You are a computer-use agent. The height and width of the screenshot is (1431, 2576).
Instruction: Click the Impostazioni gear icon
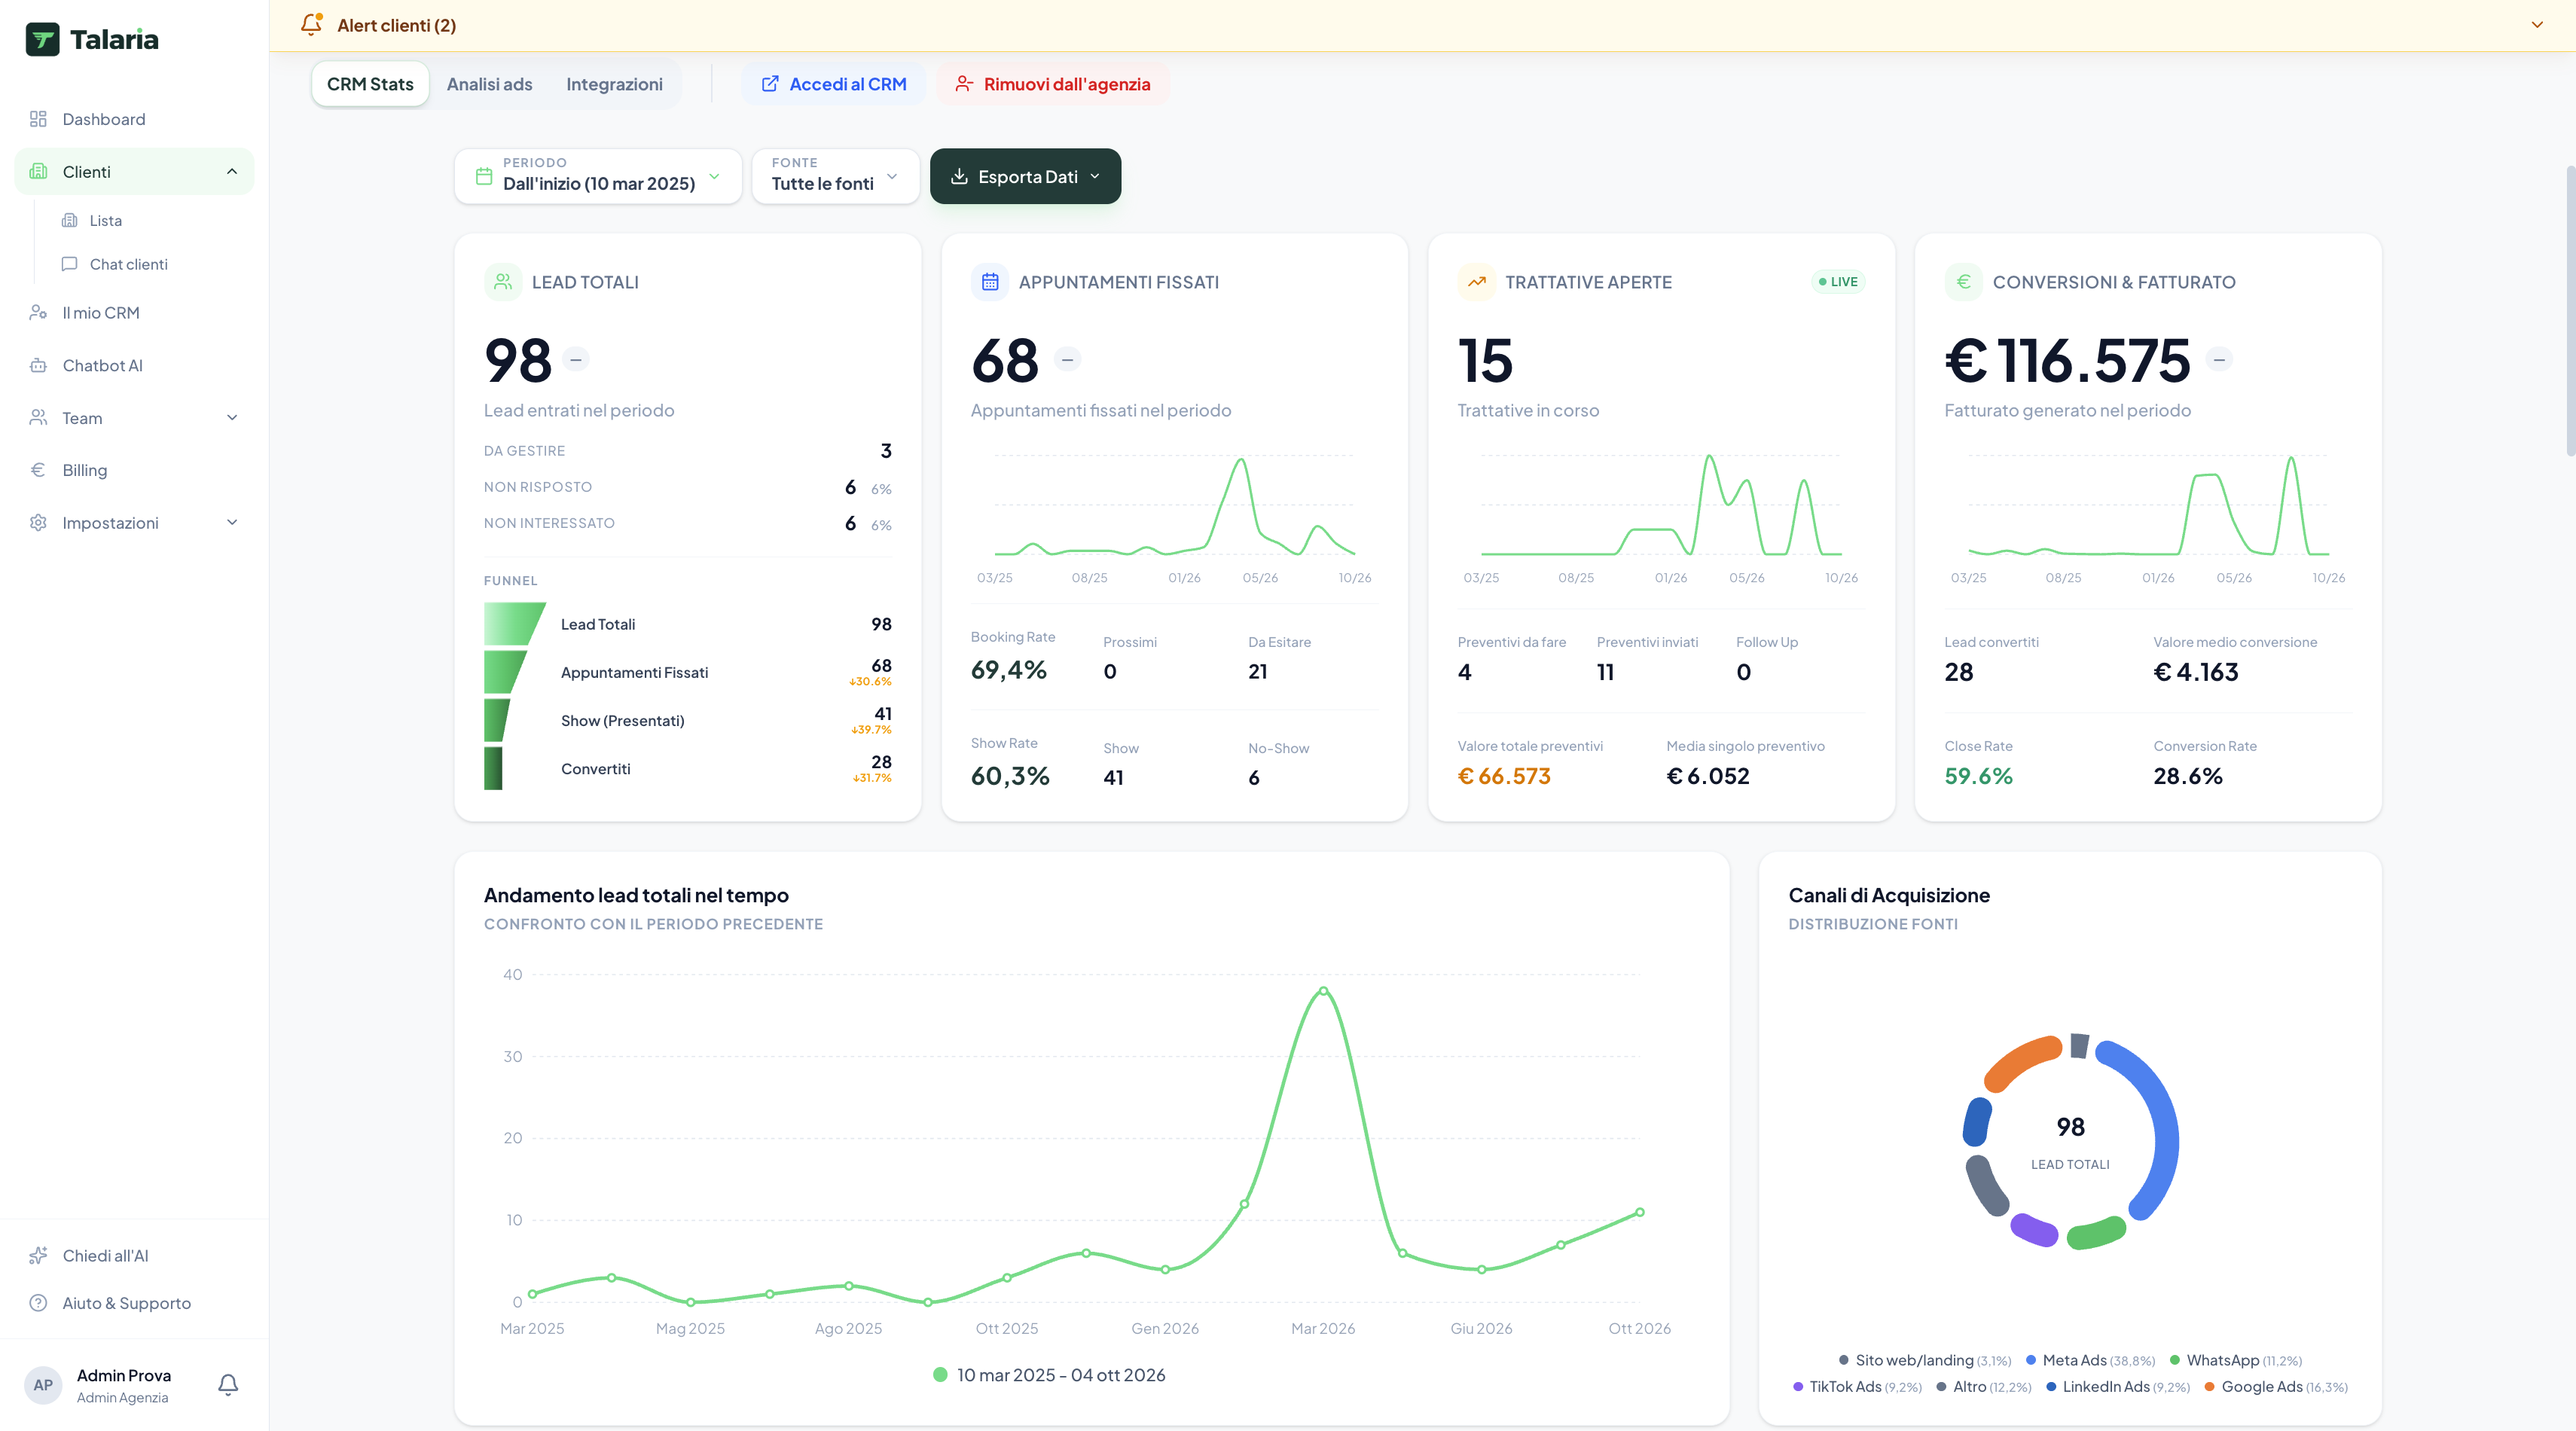(x=38, y=523)
